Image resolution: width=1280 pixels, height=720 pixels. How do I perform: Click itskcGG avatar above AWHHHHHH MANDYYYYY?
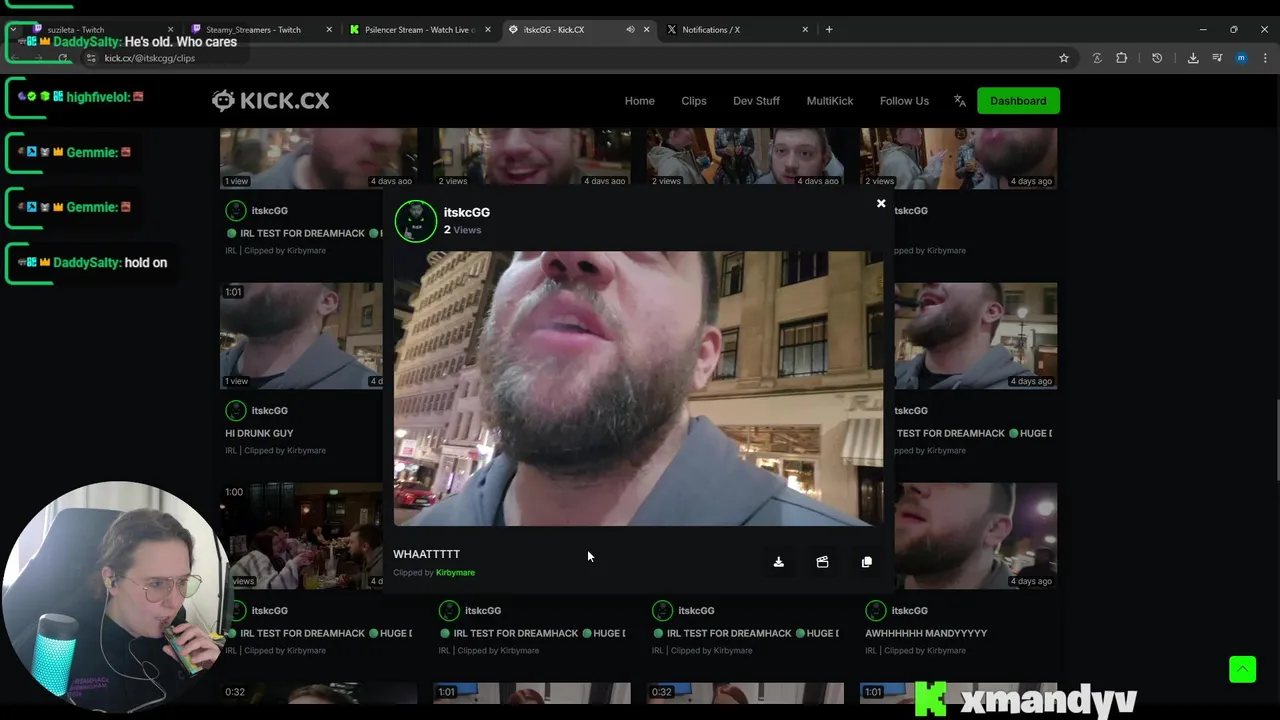[x=876, y=611]
